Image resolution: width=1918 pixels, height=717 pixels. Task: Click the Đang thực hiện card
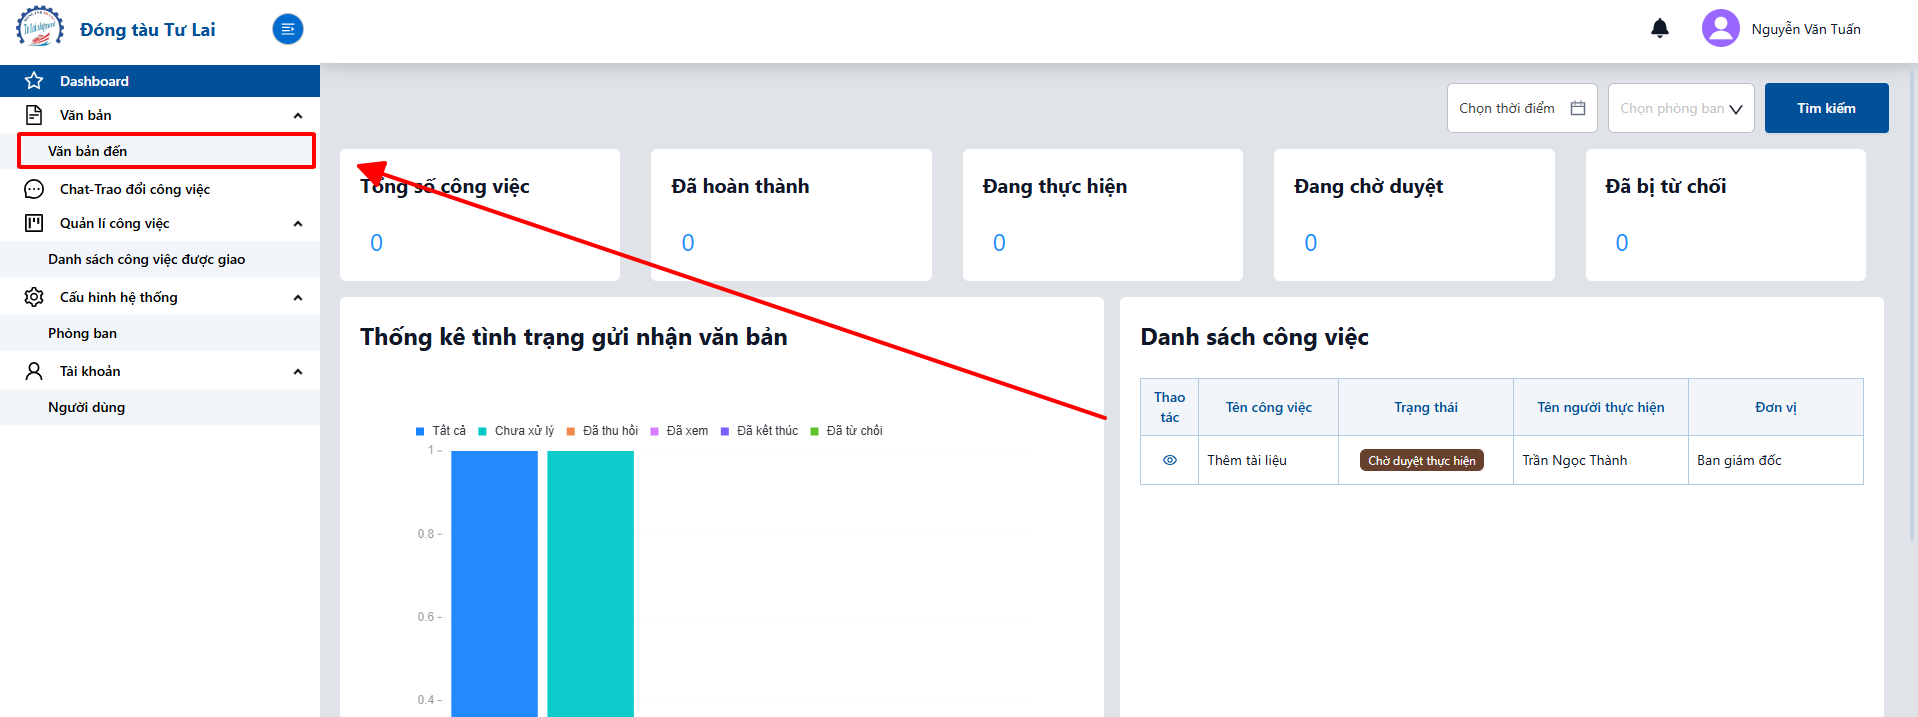click(1103, 215)
